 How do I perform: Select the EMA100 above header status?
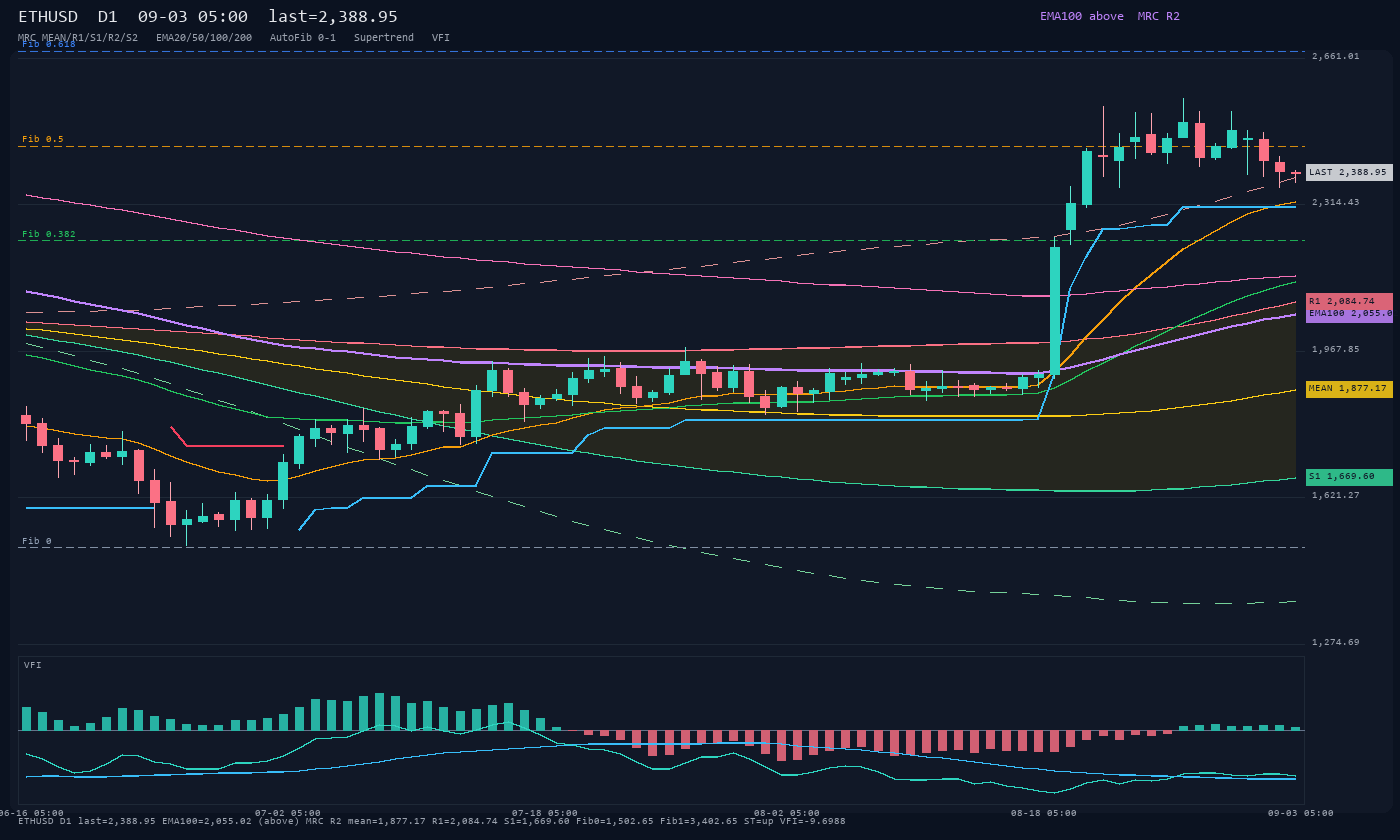1082,16
